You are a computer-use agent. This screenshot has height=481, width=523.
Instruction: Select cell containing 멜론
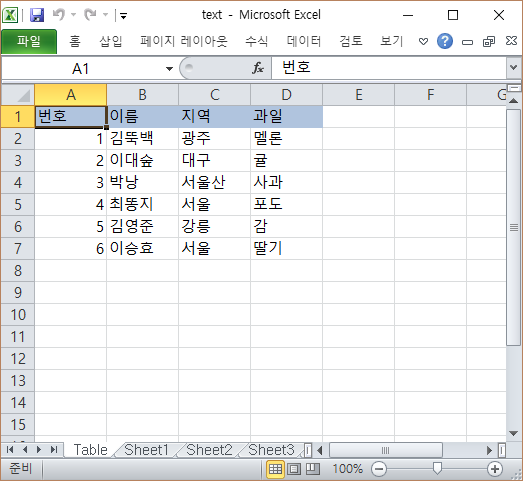click(x=287, y=138)
